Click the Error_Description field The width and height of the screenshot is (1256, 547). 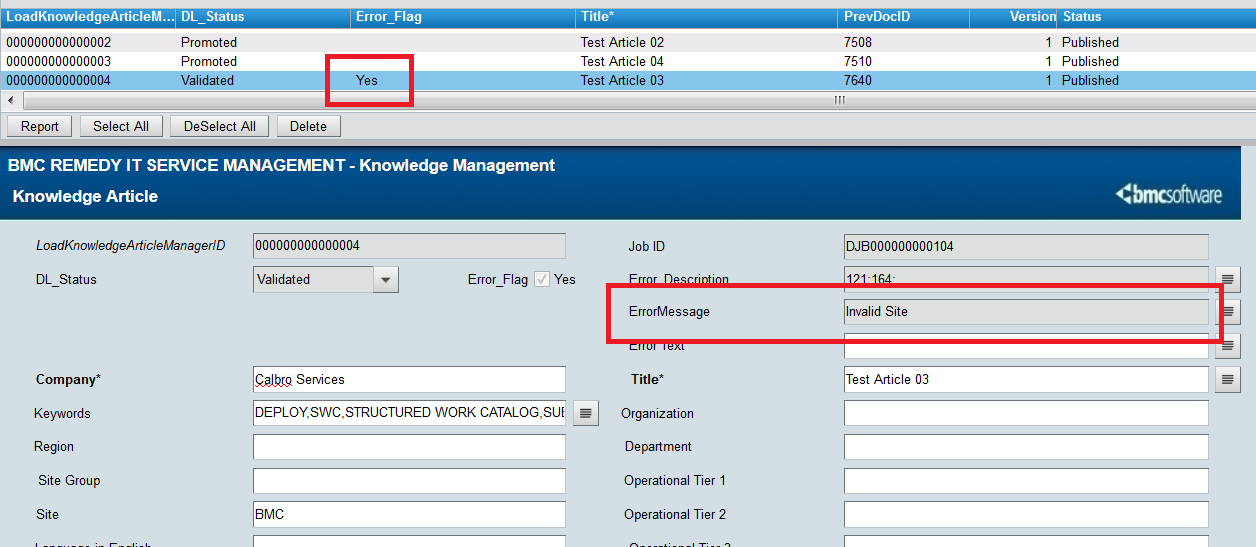tap(1026, 279)
